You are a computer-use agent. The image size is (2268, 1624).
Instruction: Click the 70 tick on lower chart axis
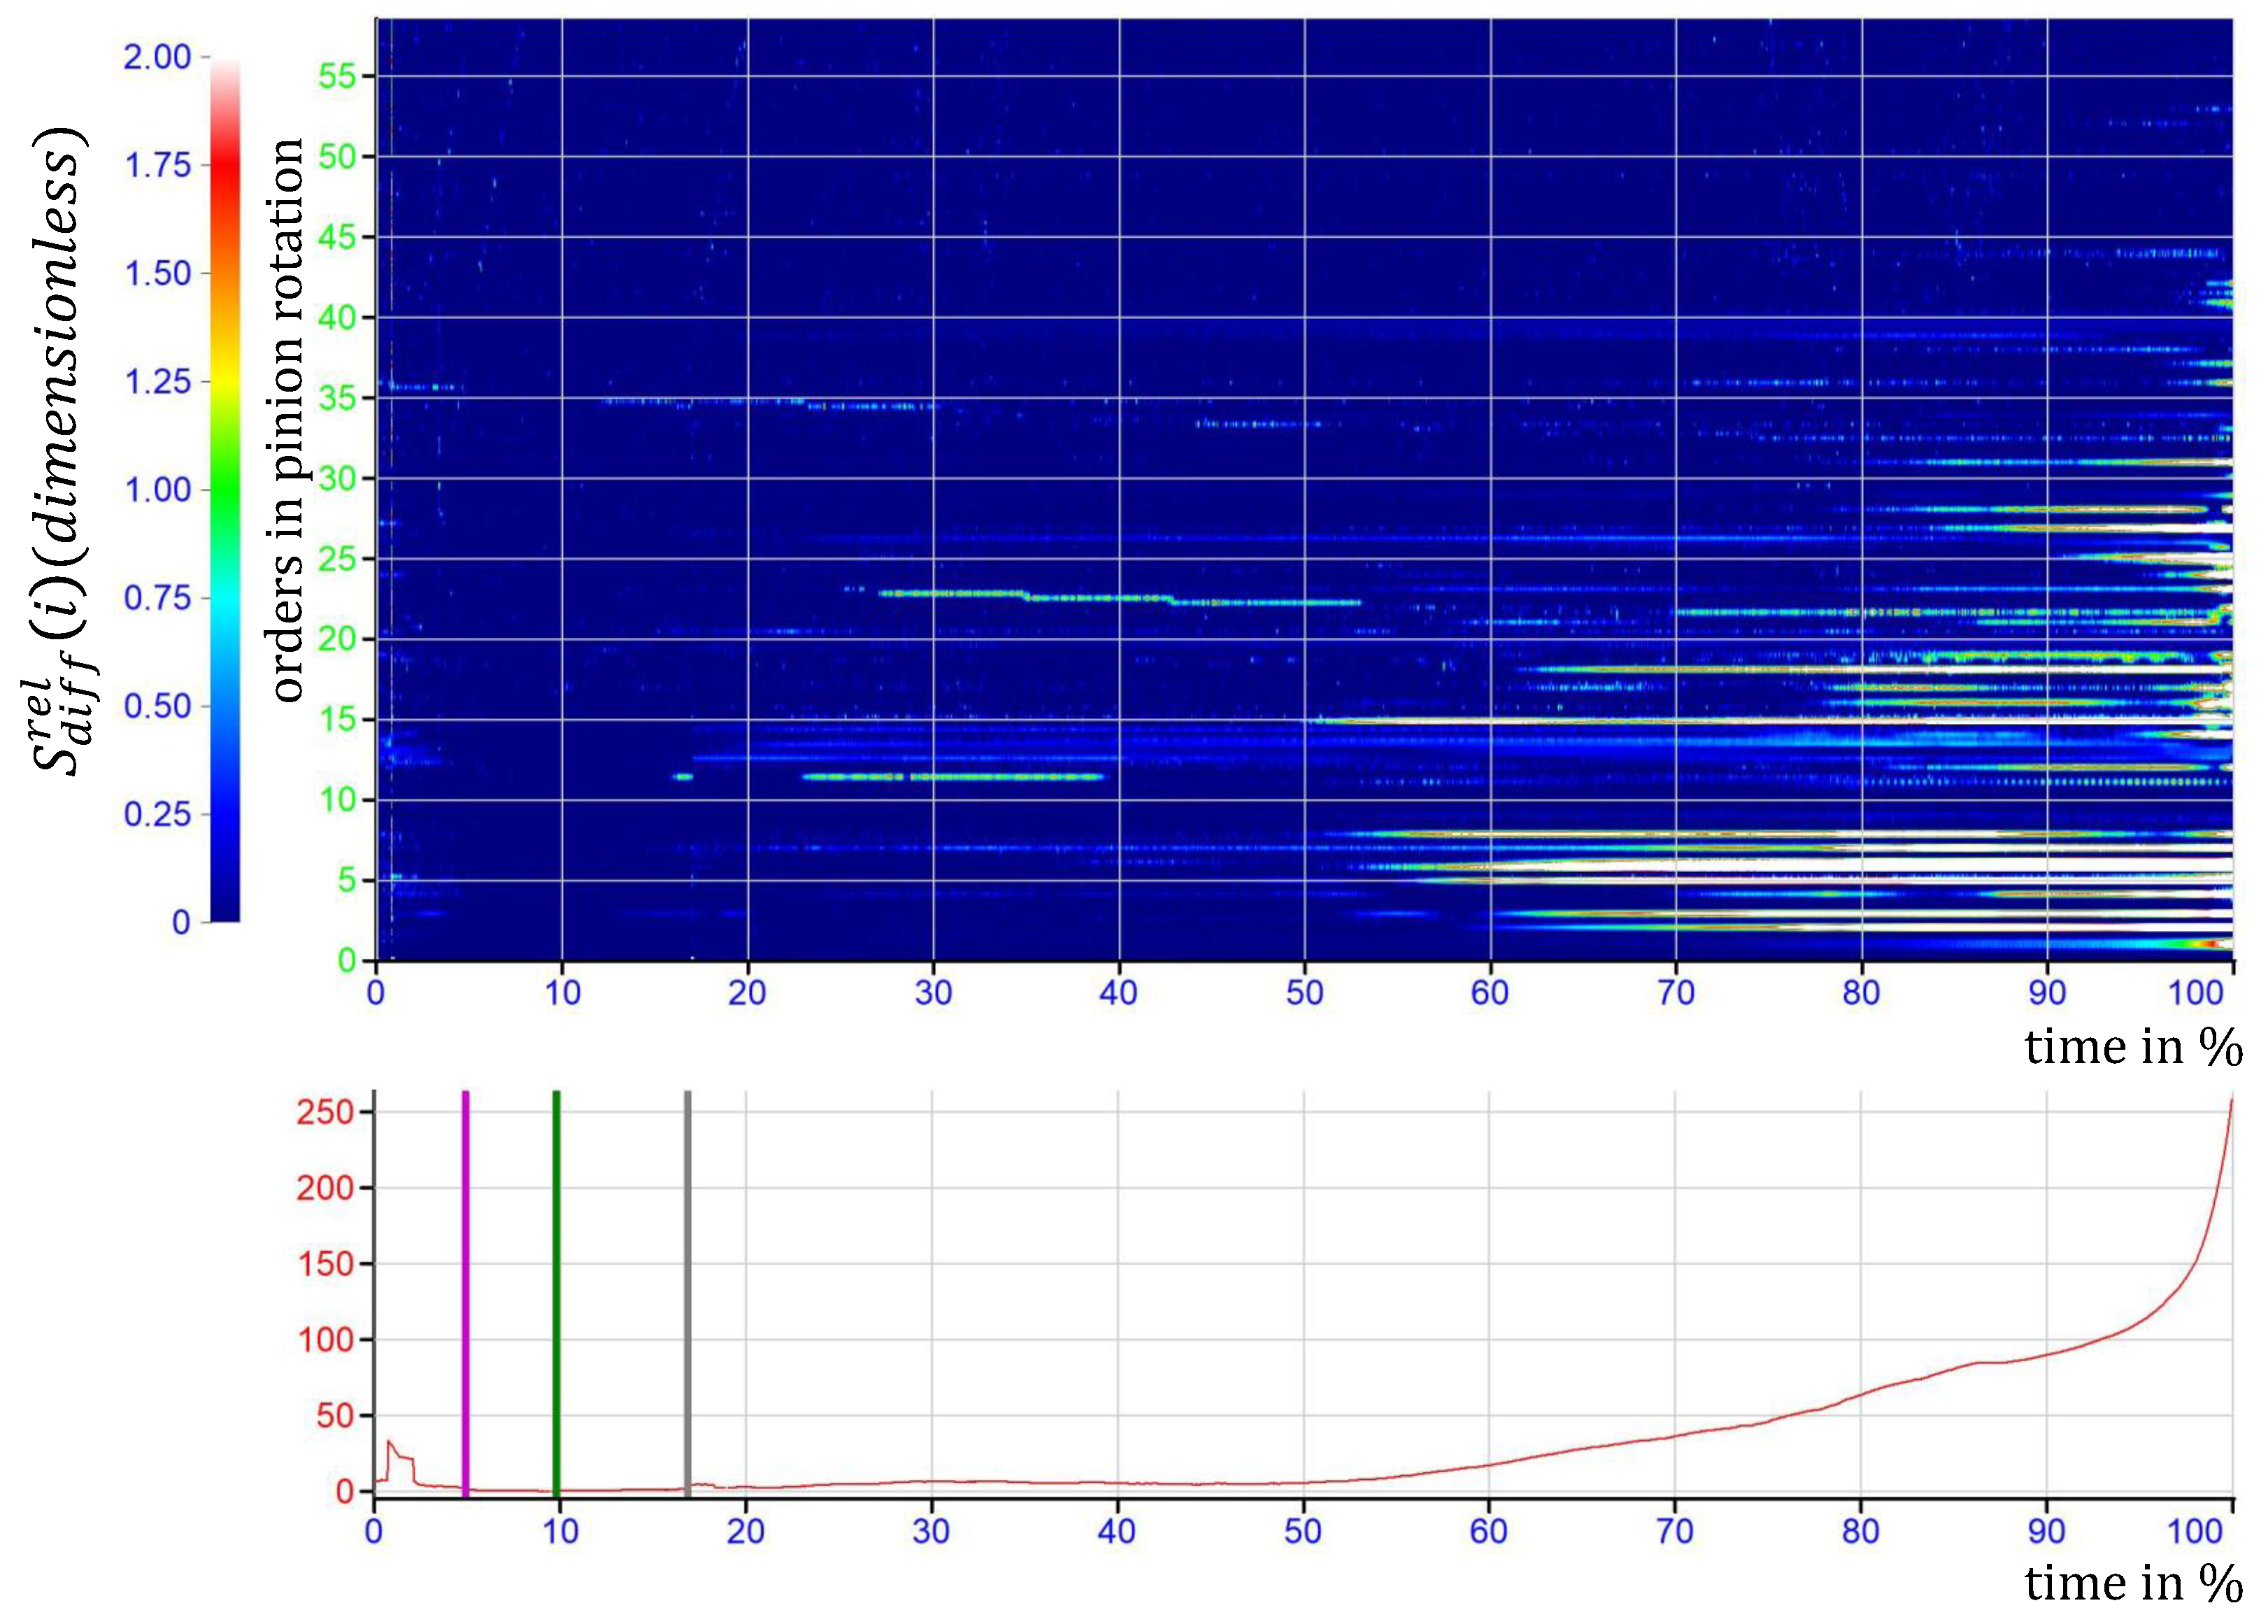click(x=1675, y=1531)
